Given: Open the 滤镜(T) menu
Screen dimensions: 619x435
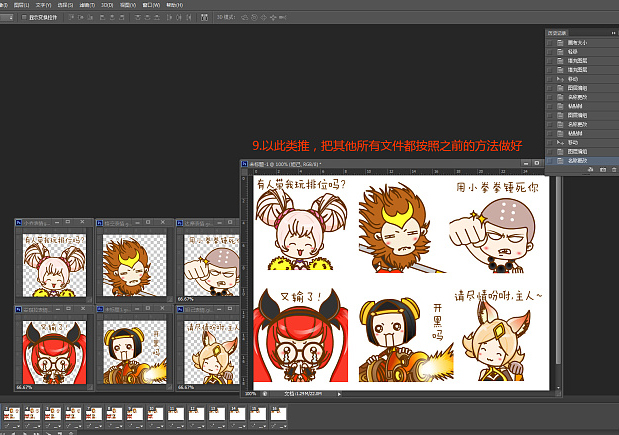Looking at the screenshot, I should [x=87, y=5].
